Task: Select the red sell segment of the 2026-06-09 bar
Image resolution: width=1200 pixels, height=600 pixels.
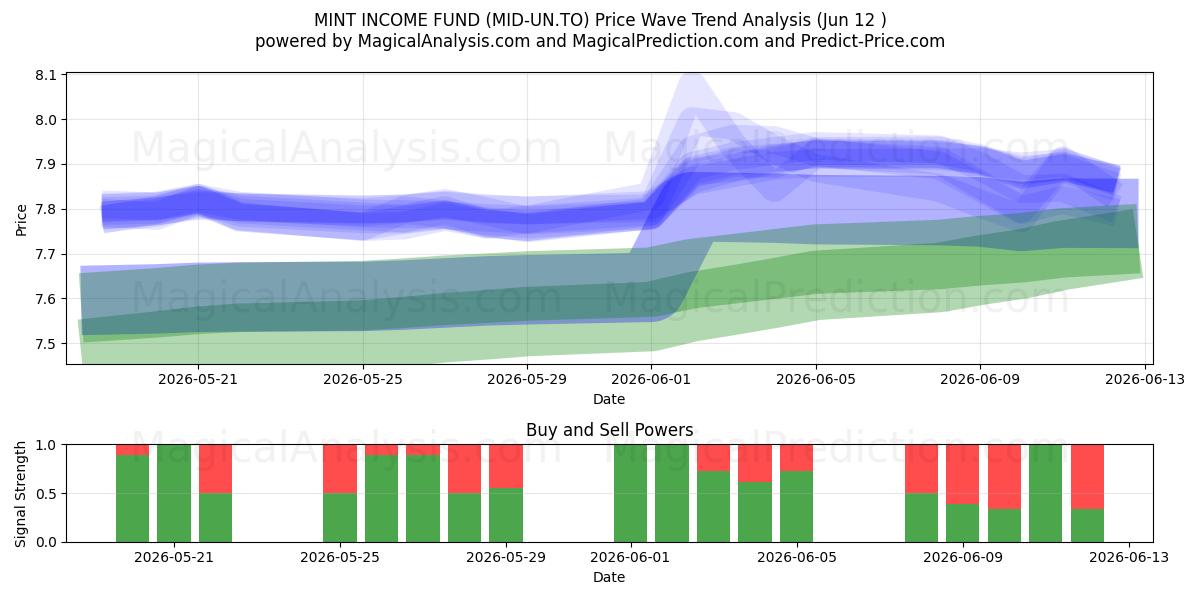Action: (x=962, y=474)
